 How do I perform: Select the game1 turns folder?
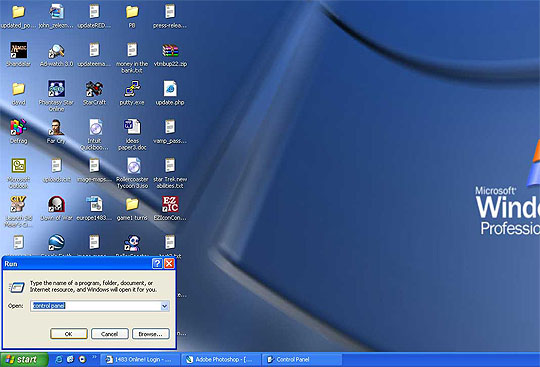132,204
